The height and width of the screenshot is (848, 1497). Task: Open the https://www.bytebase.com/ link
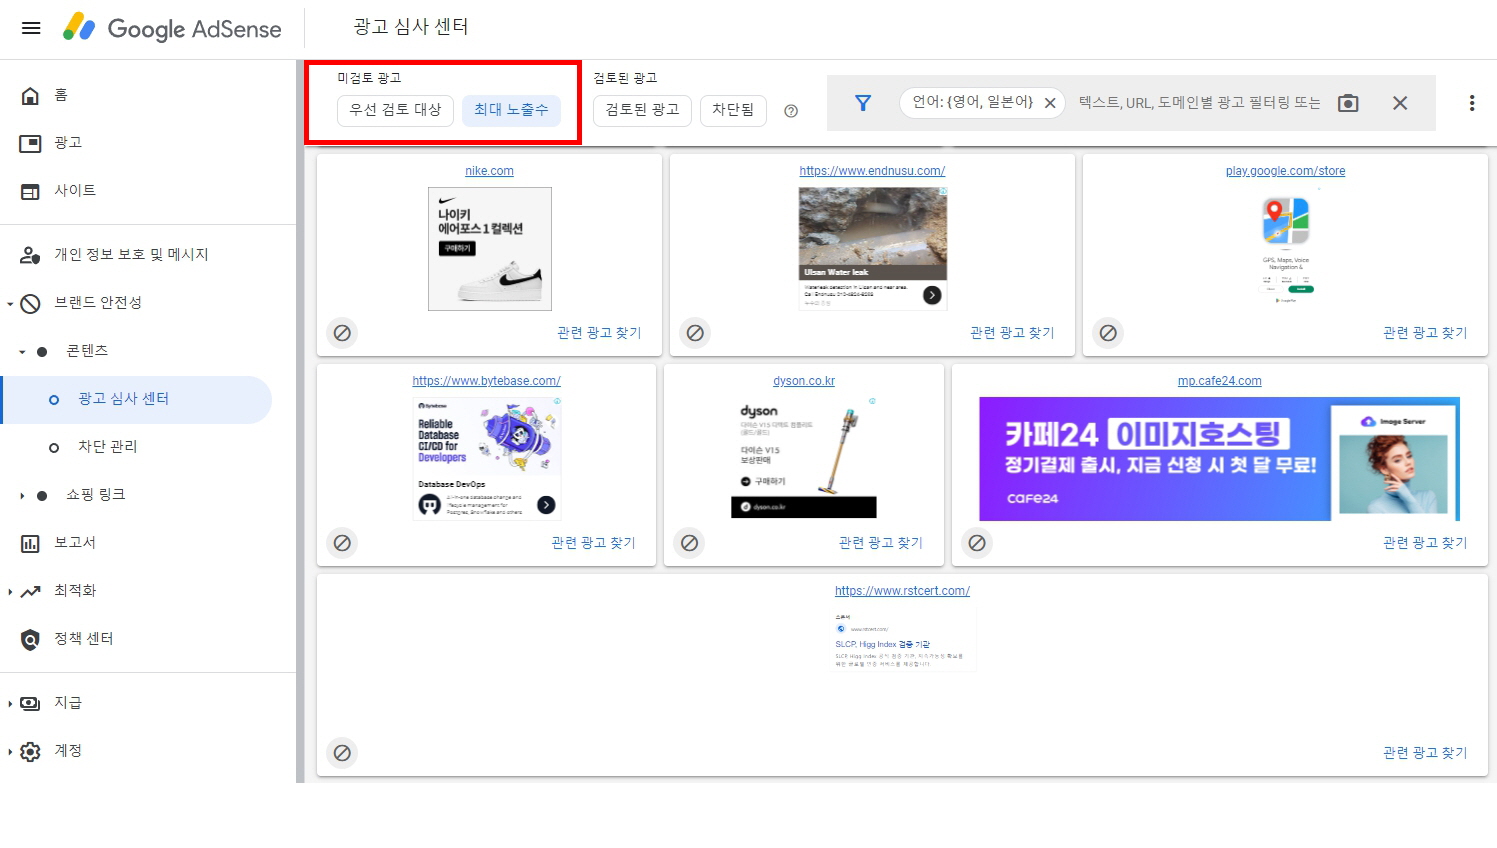coord(486,381)
